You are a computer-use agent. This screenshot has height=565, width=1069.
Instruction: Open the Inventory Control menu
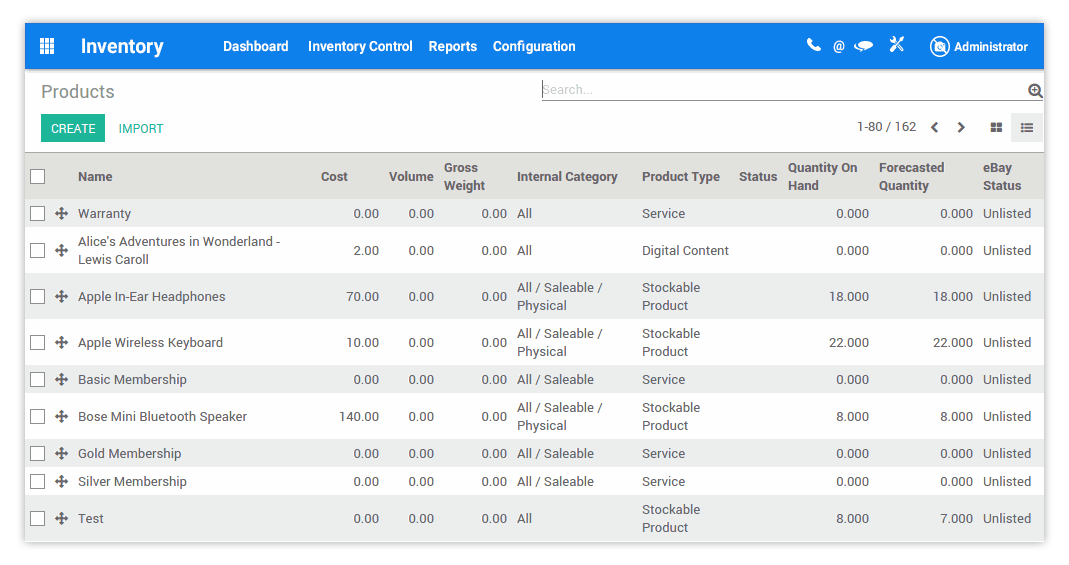[360, 46]
